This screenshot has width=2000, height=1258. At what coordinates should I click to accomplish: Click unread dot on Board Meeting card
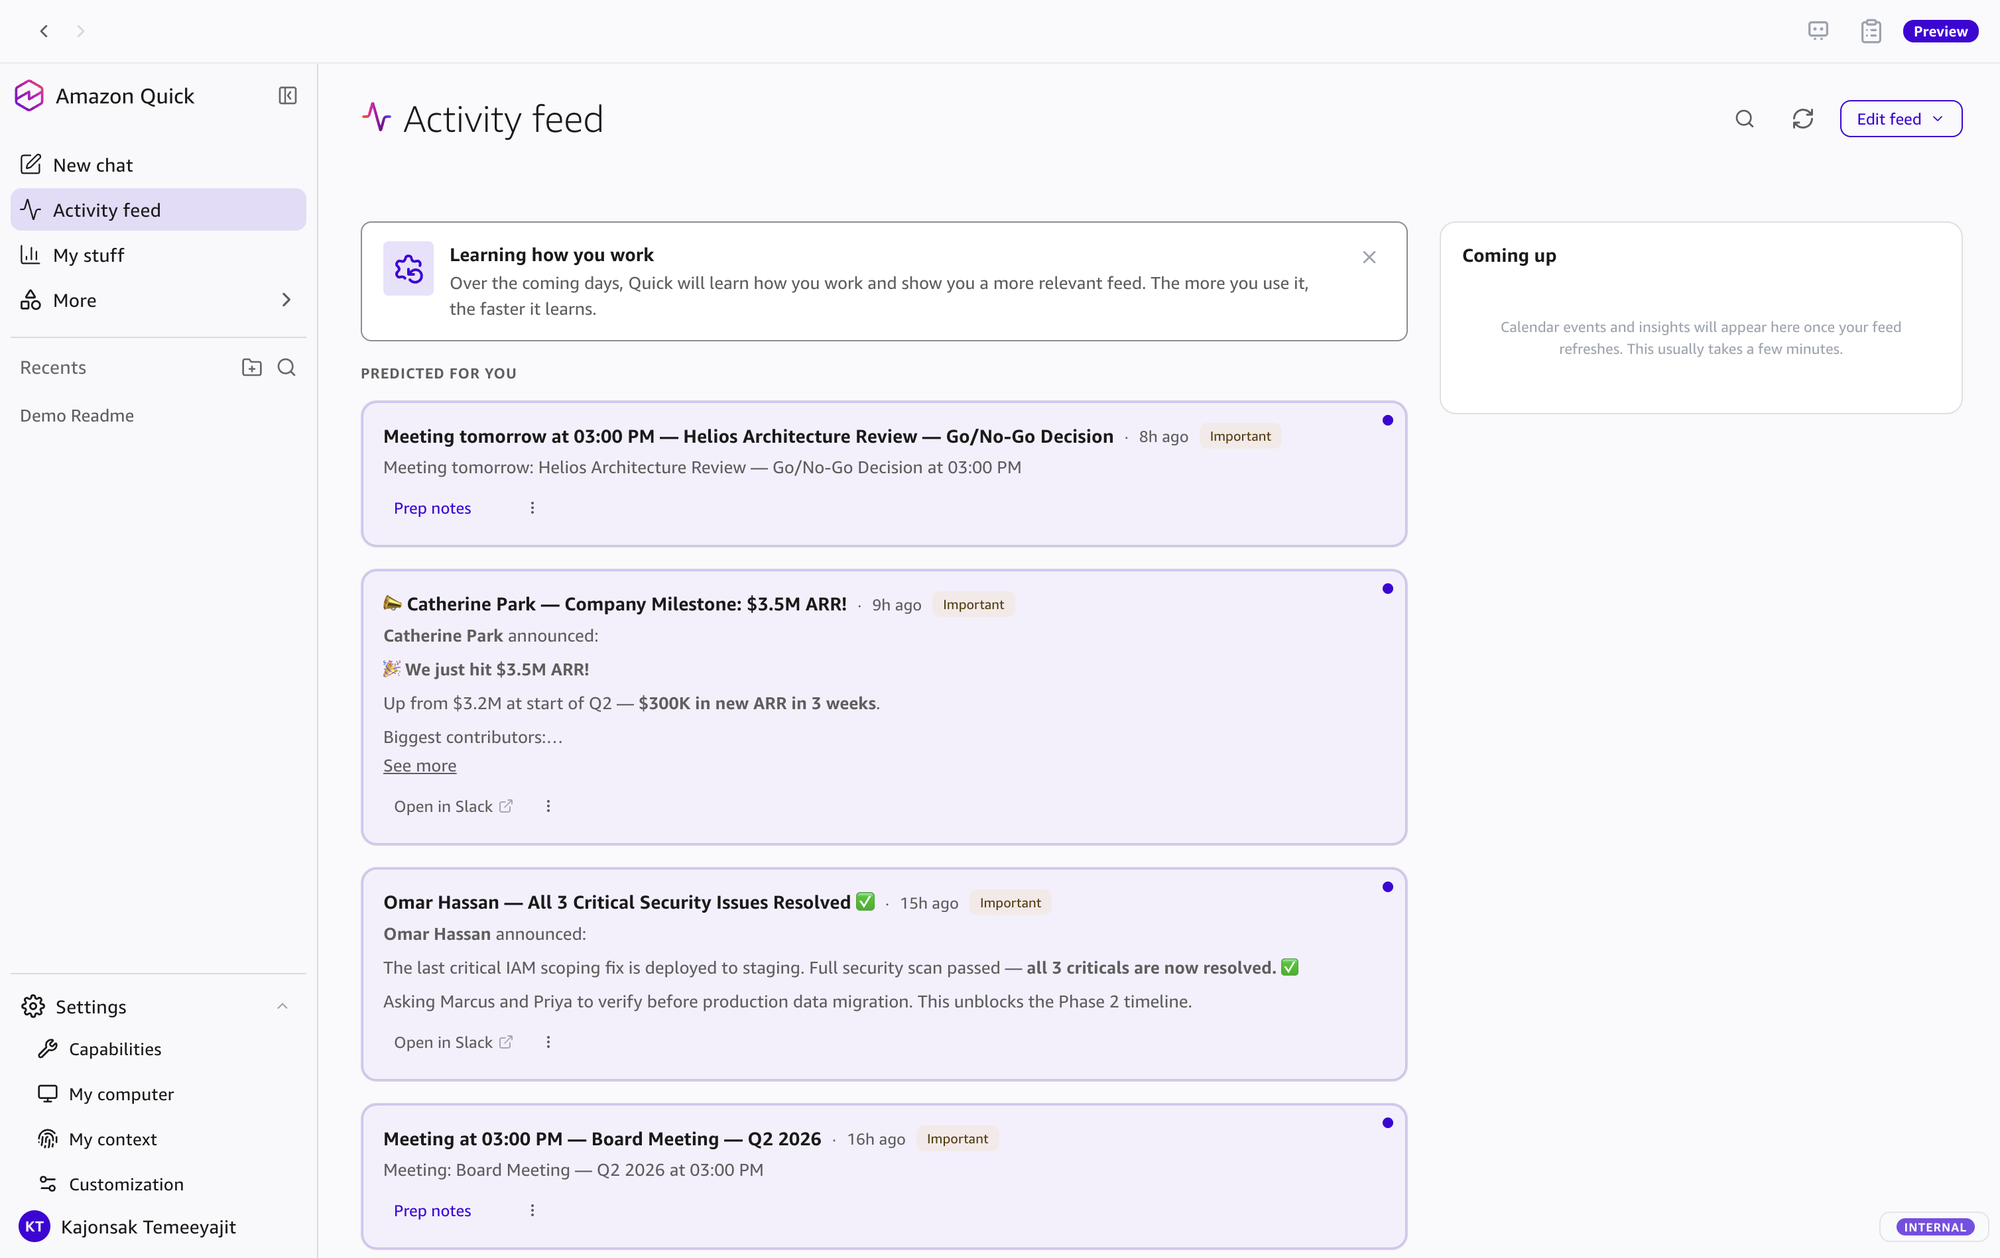click(x=1387, y=1122)
